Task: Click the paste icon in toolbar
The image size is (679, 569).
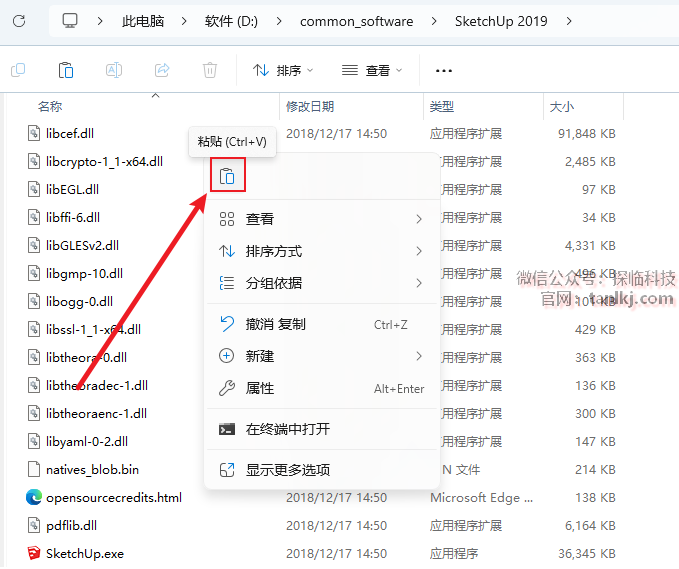Action: coord(66,70)
